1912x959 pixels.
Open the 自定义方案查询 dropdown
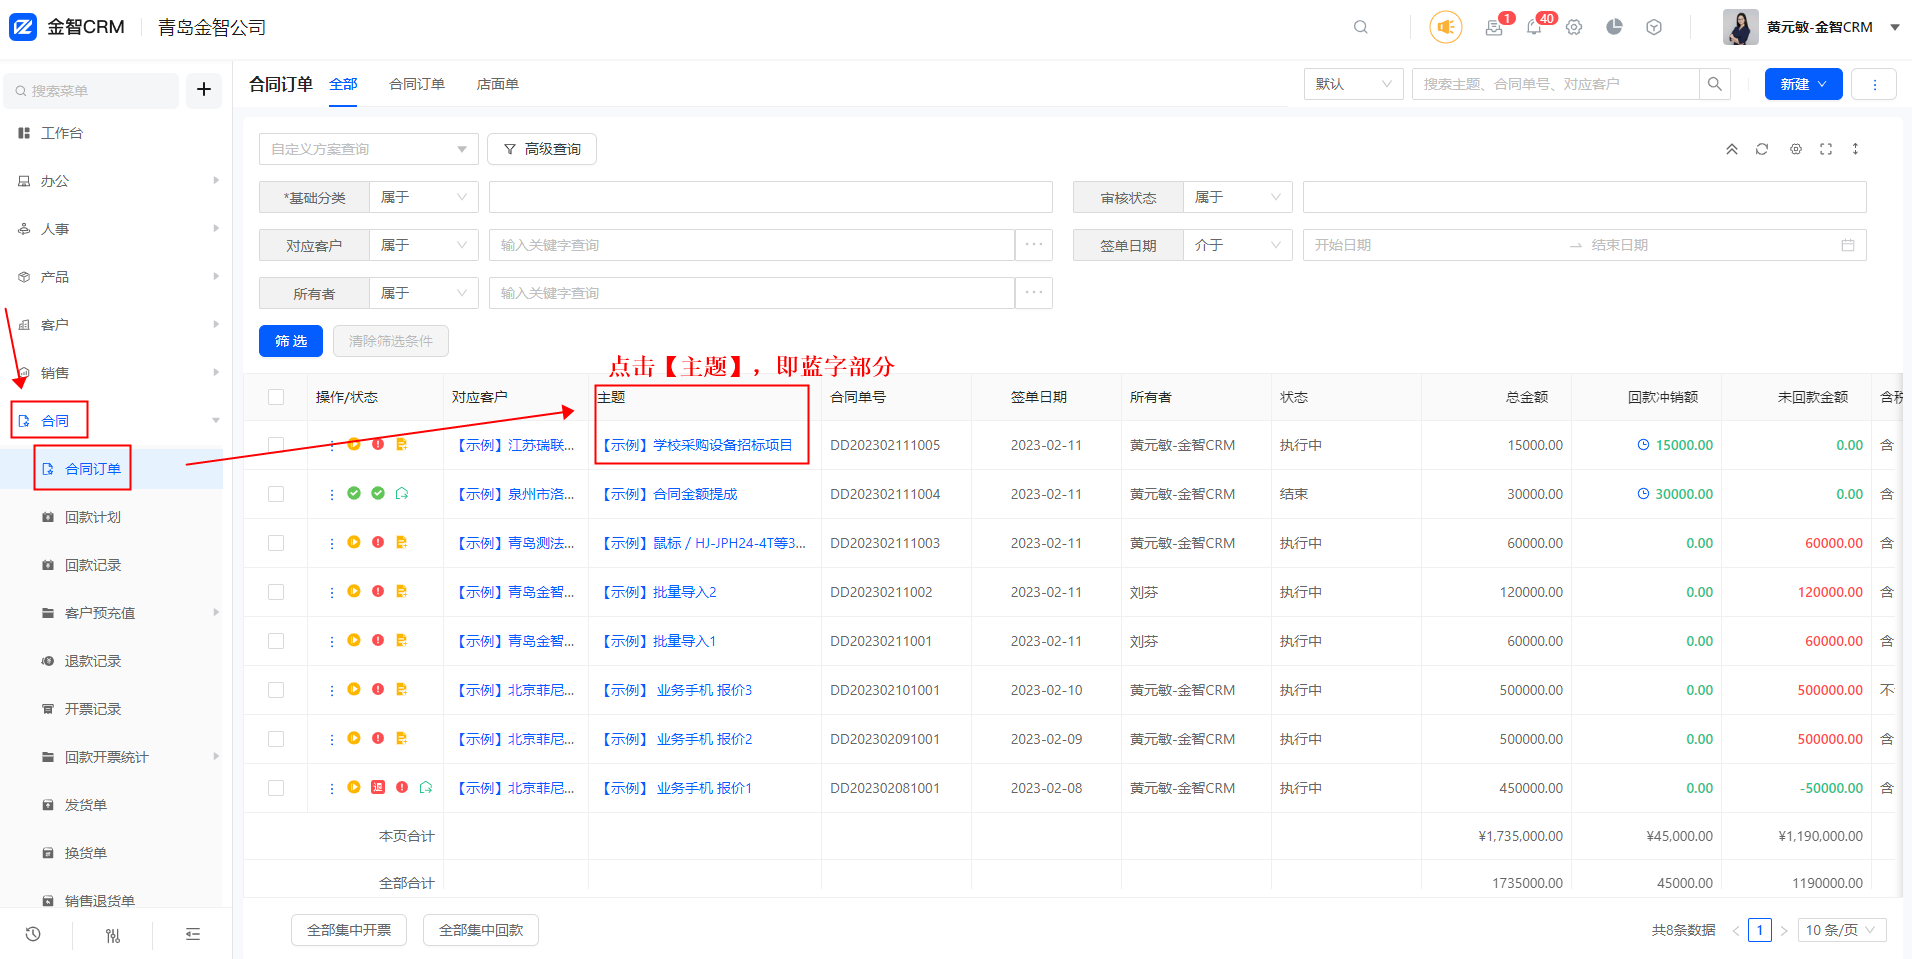click(x=368, y=149)
